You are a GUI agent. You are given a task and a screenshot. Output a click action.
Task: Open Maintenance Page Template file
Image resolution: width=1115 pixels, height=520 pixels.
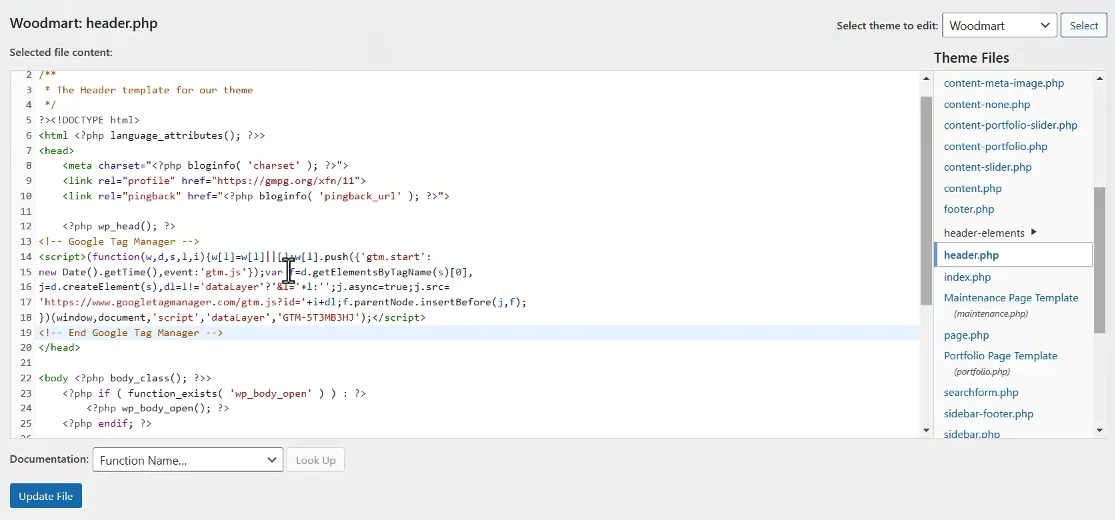1010,297
